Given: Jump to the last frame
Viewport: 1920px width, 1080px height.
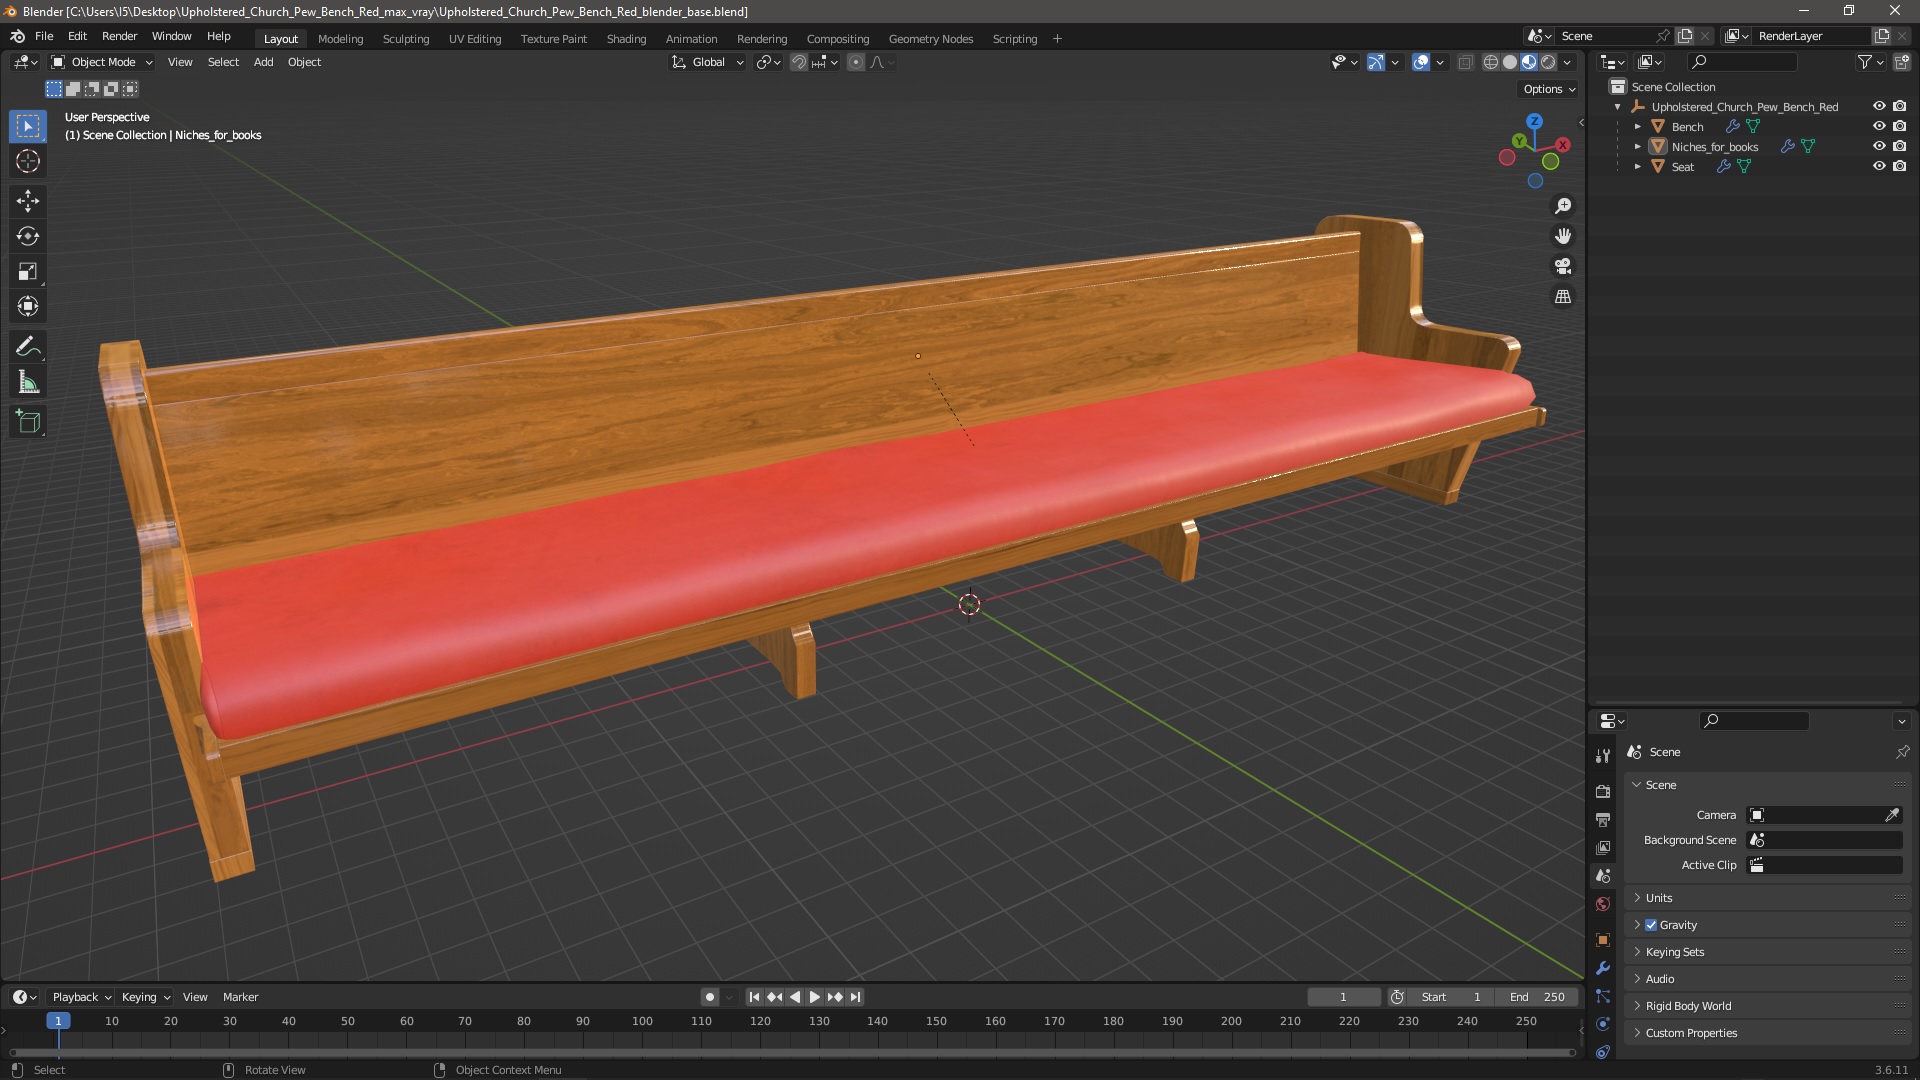Looking at the screenshot, I should click(855, 997).
